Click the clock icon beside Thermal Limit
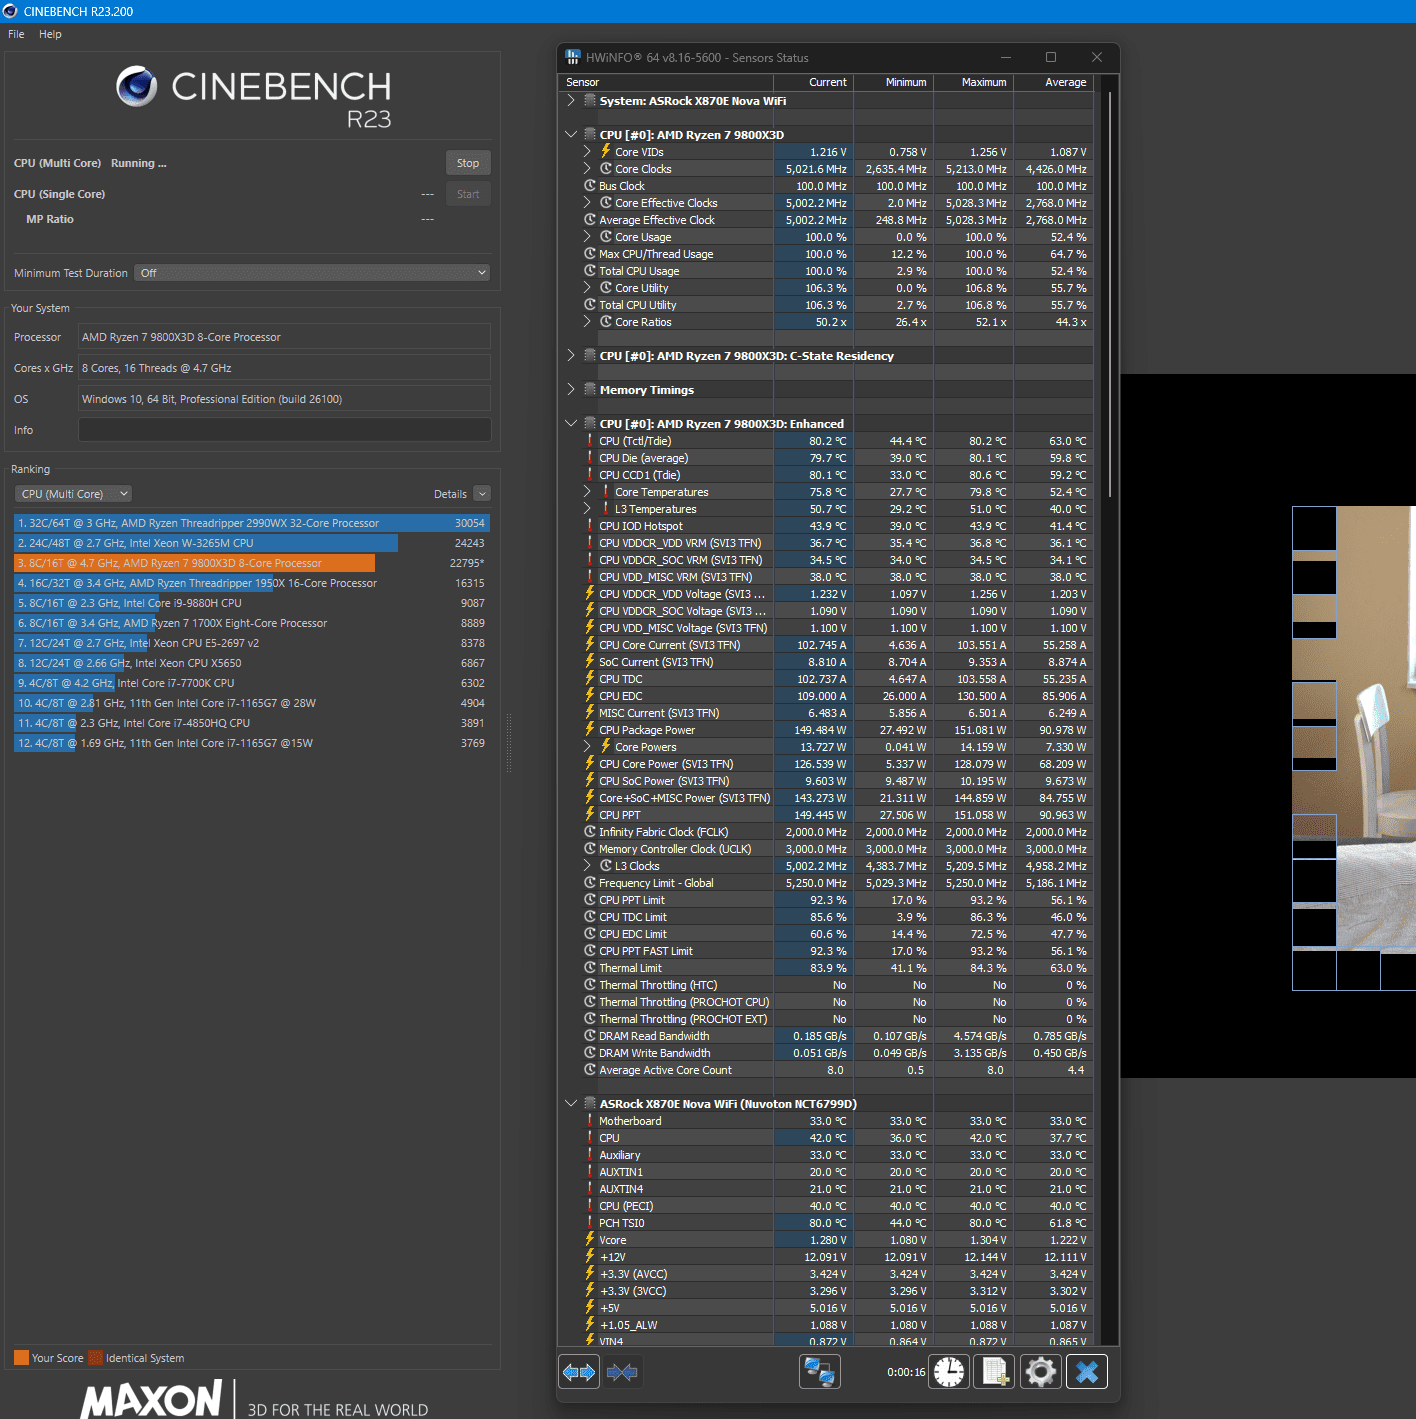The image size is (1416, 1419). [x=590, y=967]
